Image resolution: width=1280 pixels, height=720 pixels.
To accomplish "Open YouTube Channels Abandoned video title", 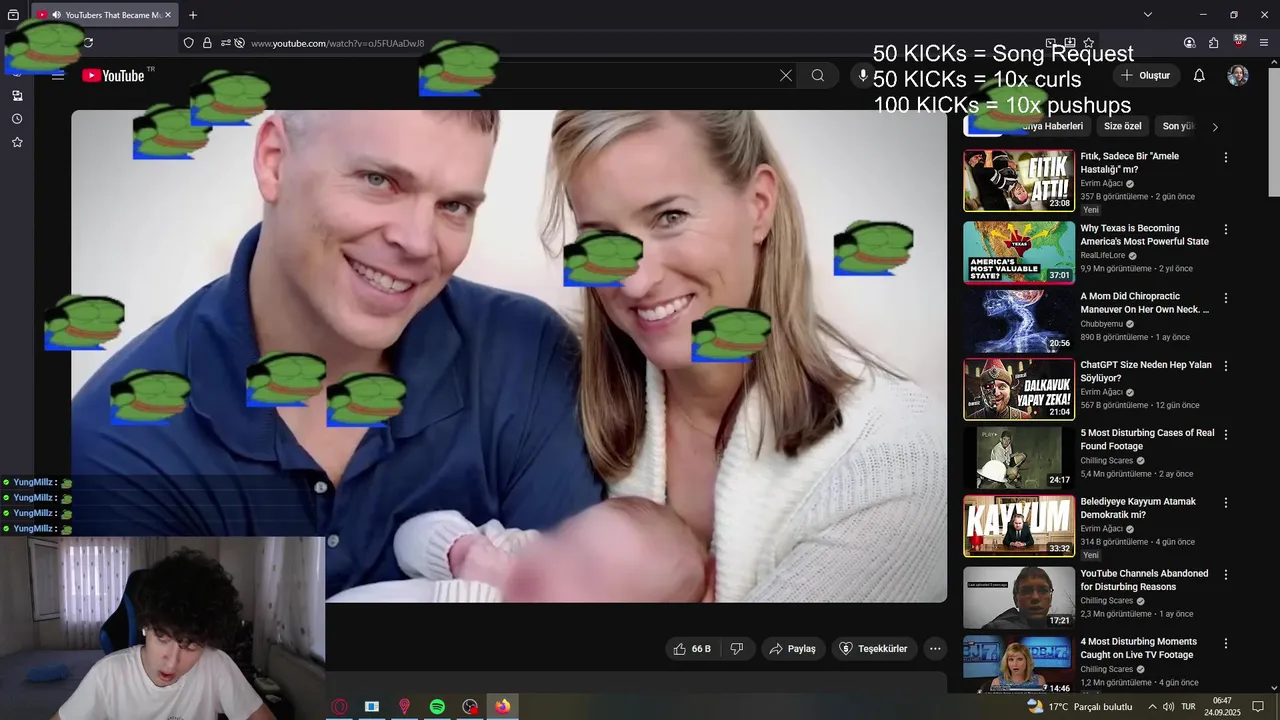I will point(1144,580).
